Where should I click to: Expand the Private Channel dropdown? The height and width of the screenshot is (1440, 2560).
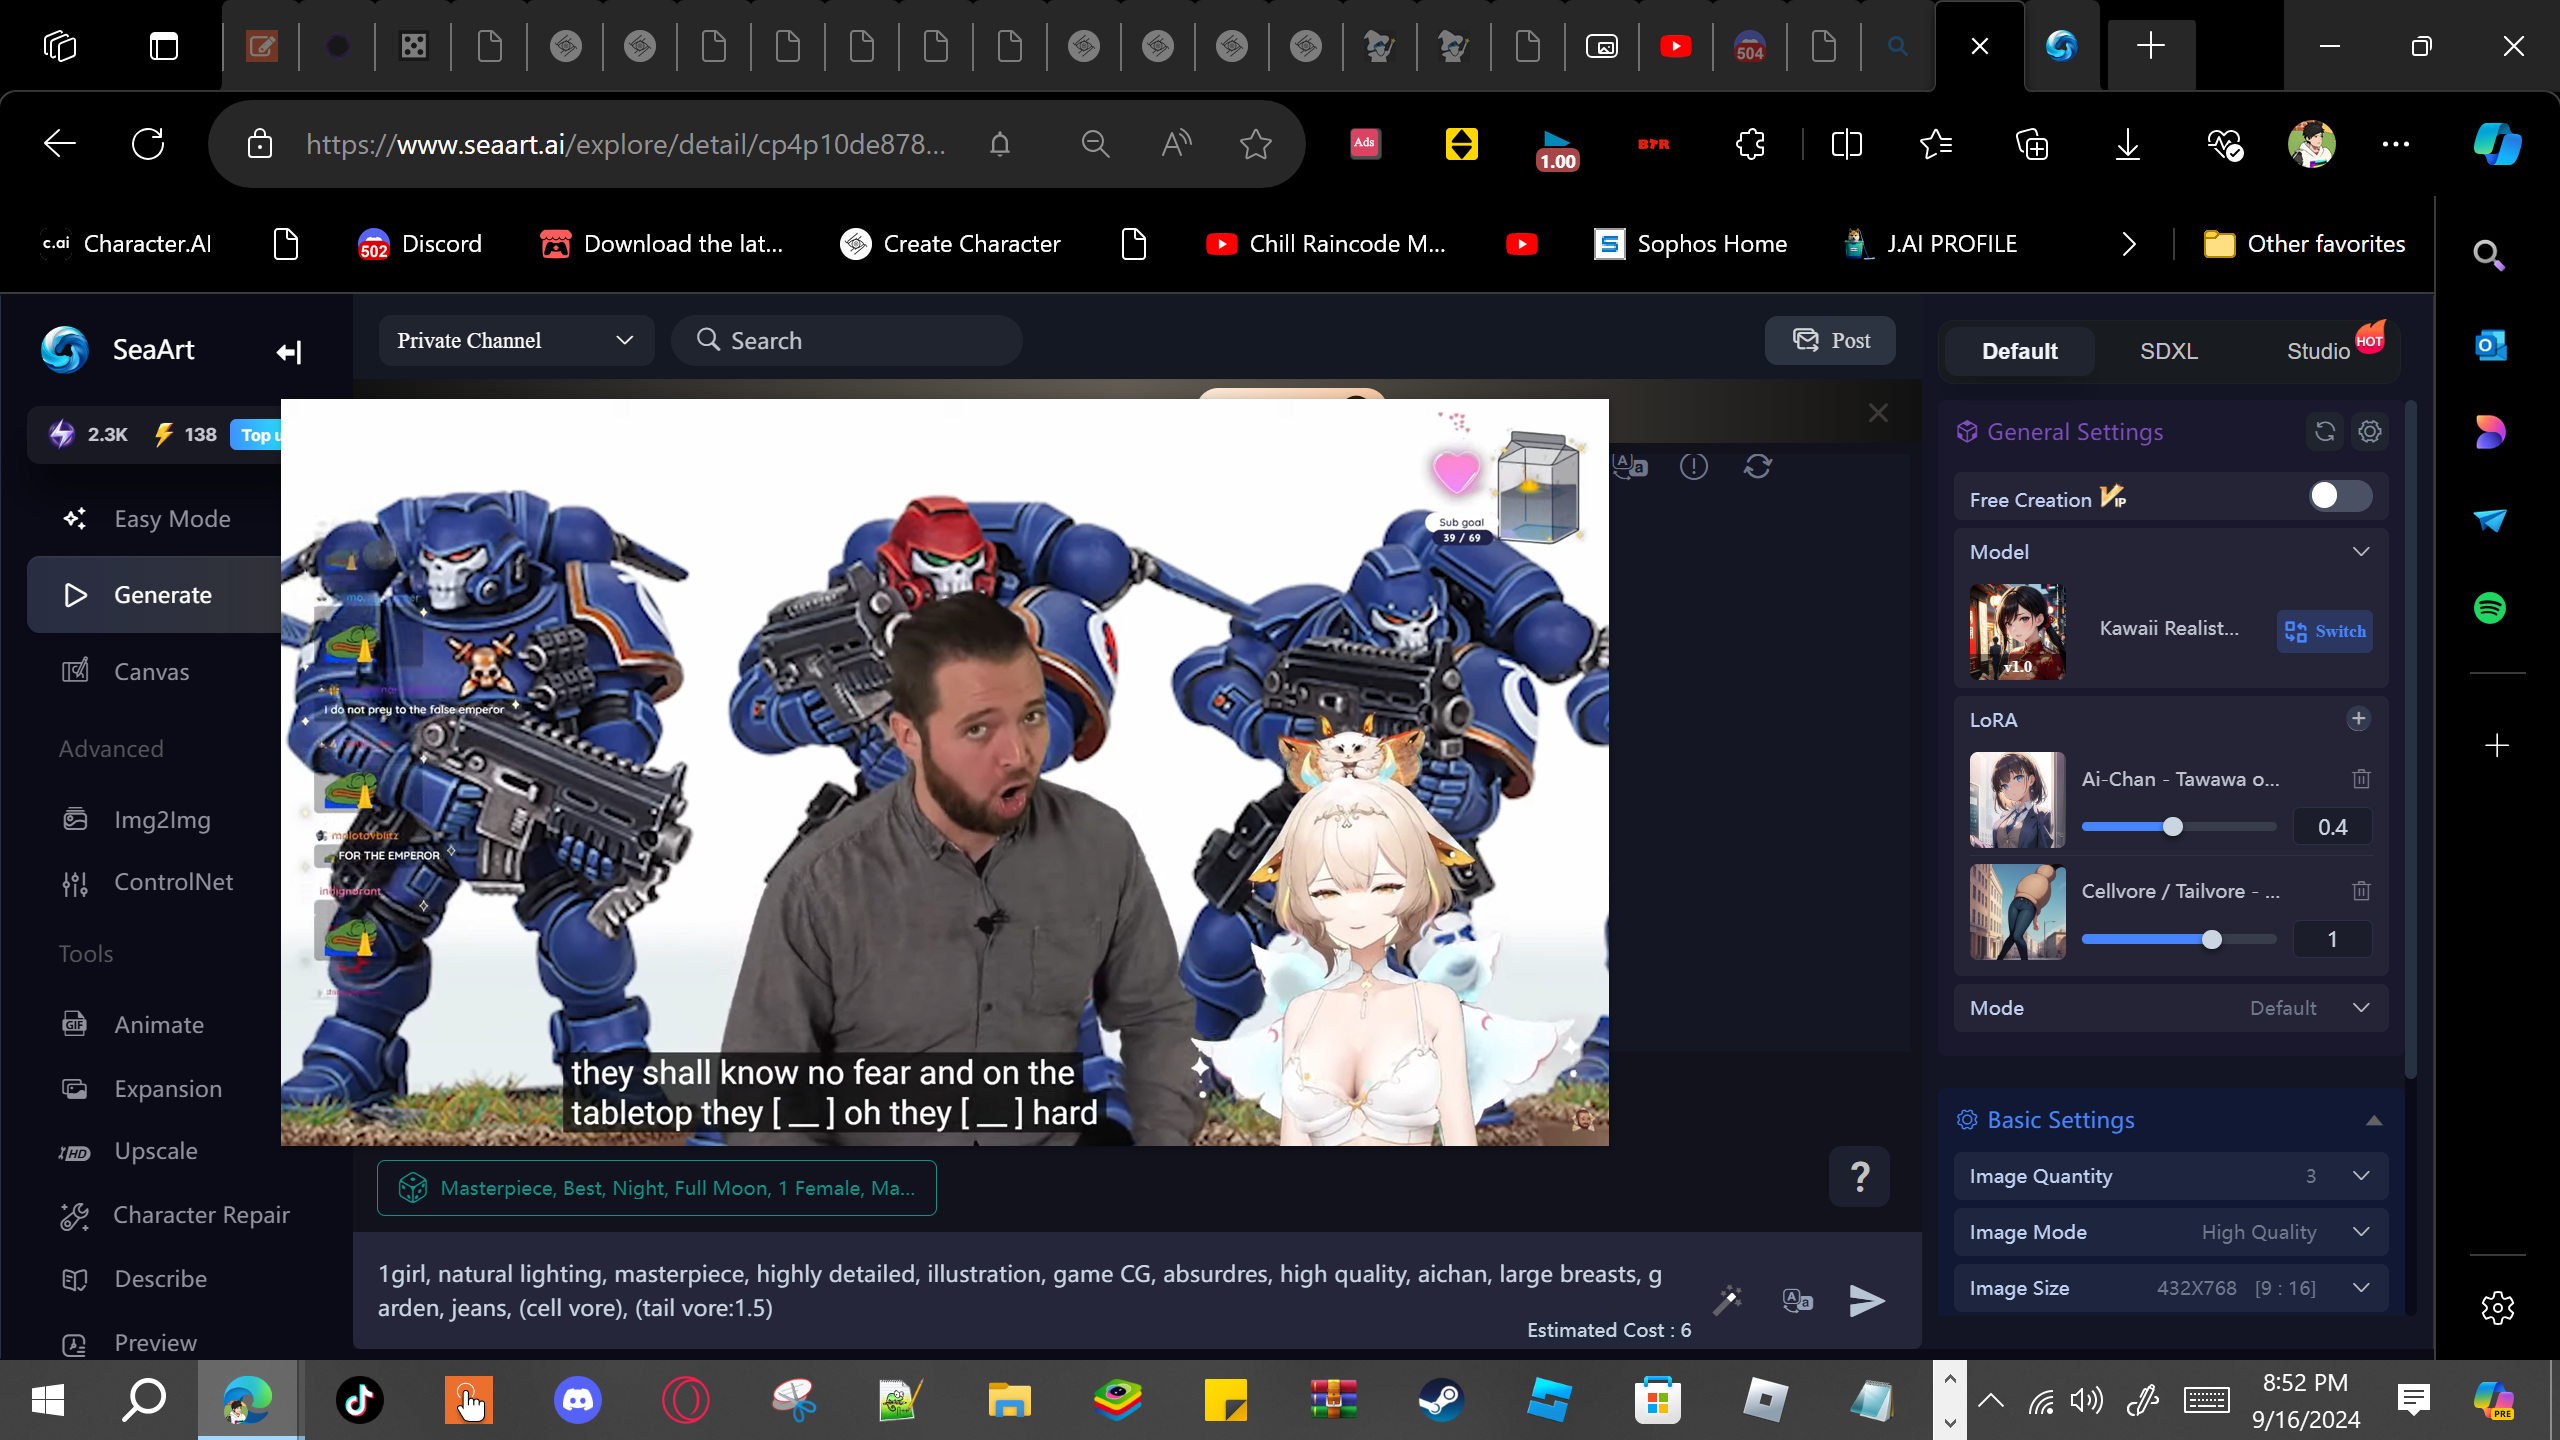[516, 341]
